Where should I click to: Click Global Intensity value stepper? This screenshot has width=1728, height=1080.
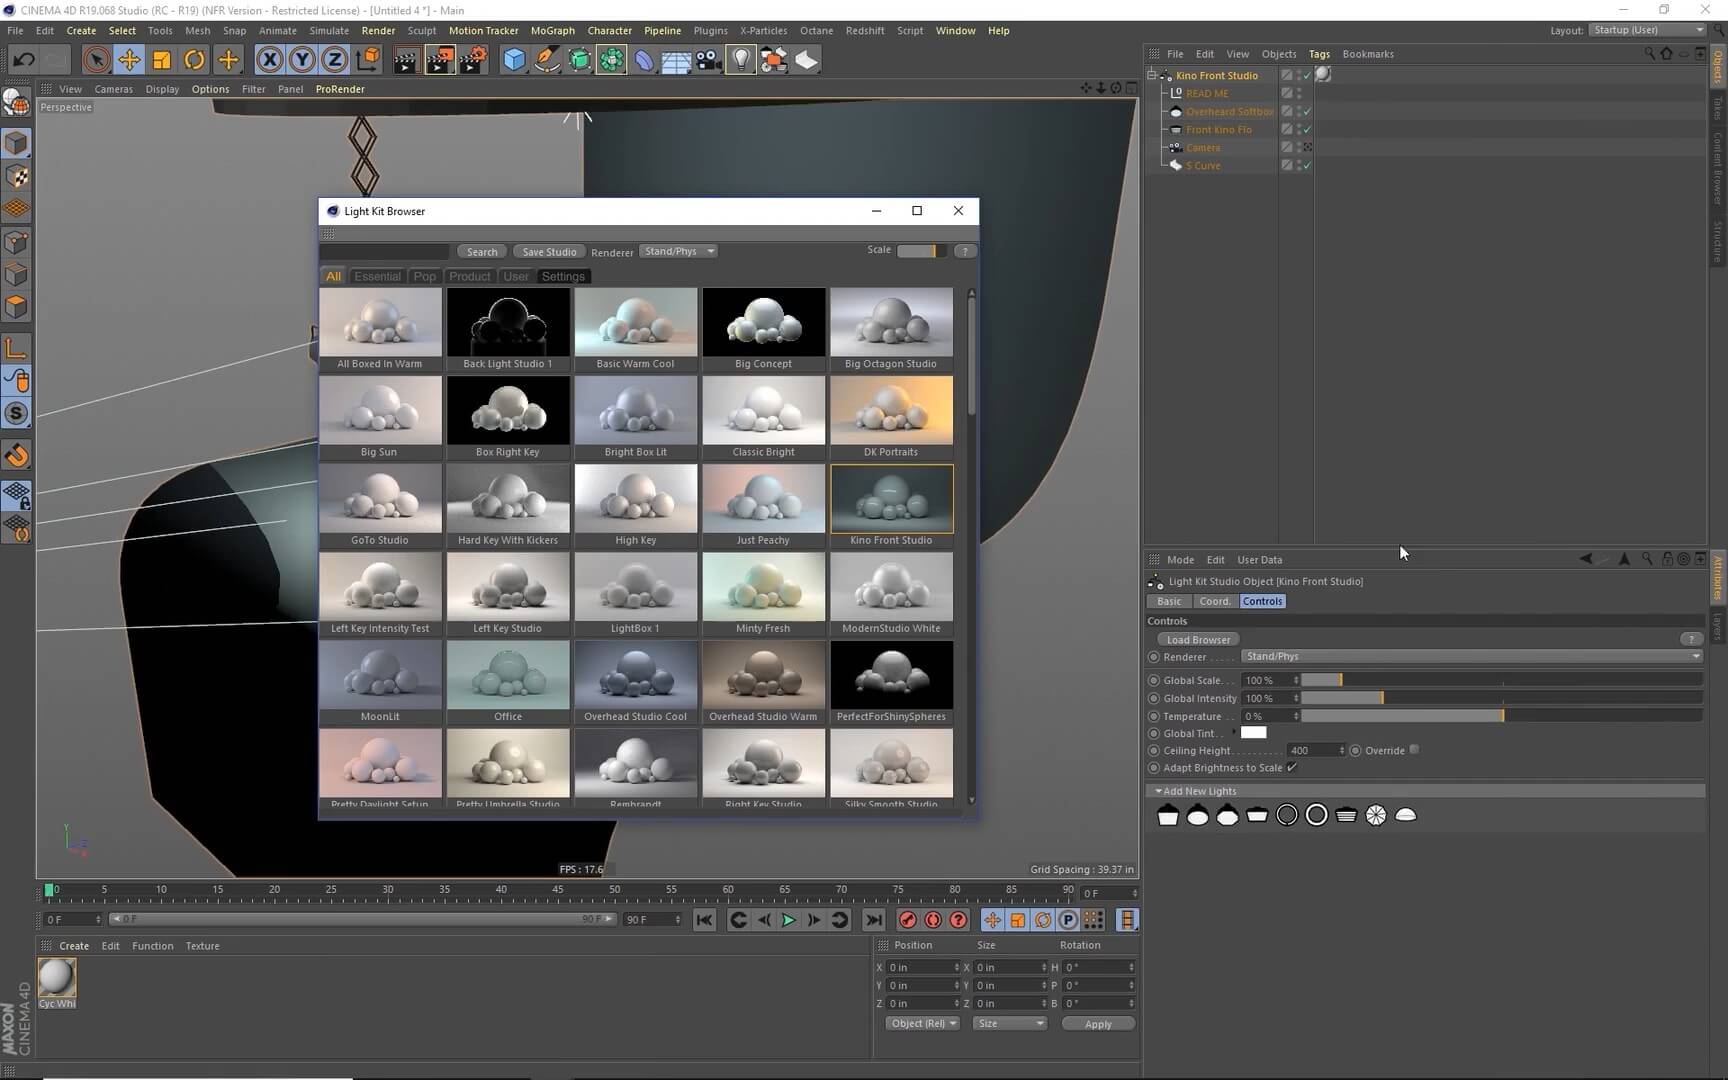1296,698
